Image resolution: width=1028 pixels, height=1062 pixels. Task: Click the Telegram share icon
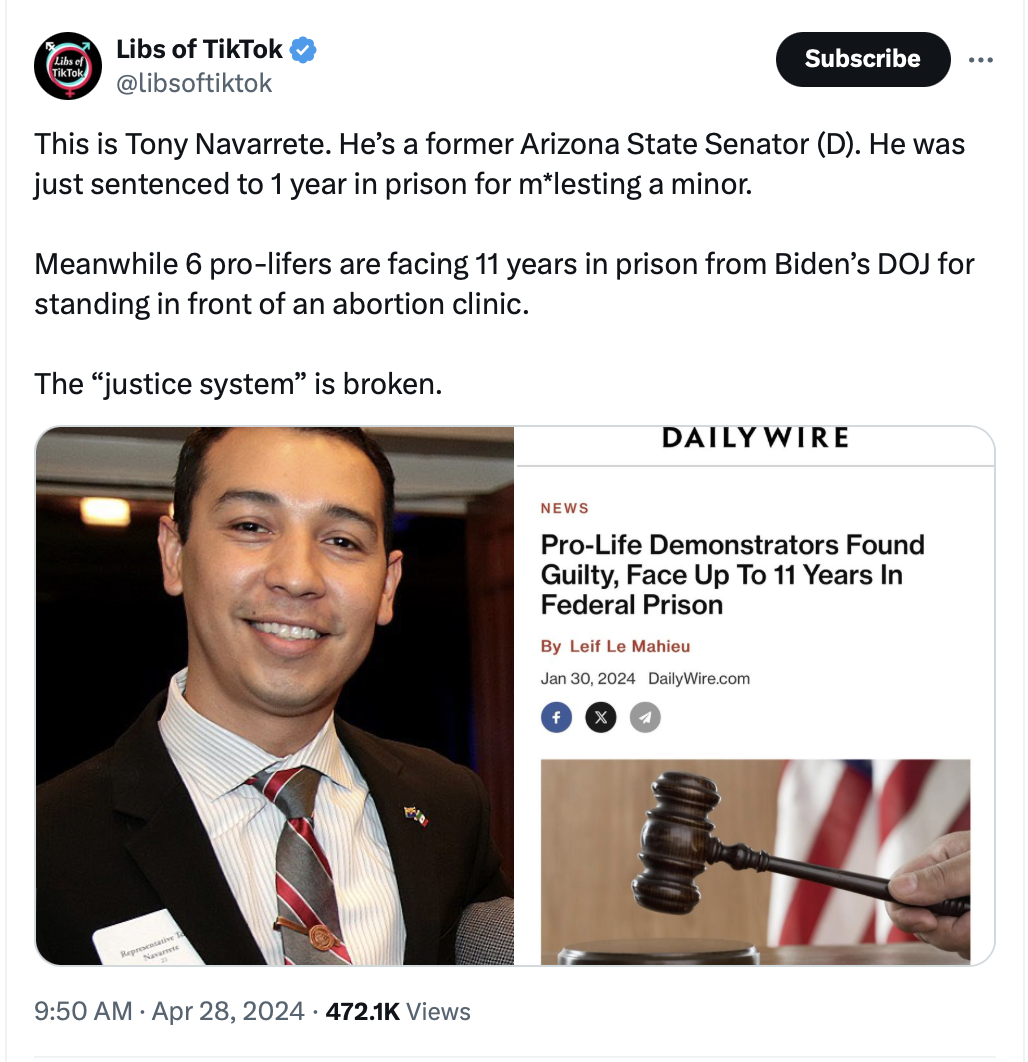[x=645, y=717]
